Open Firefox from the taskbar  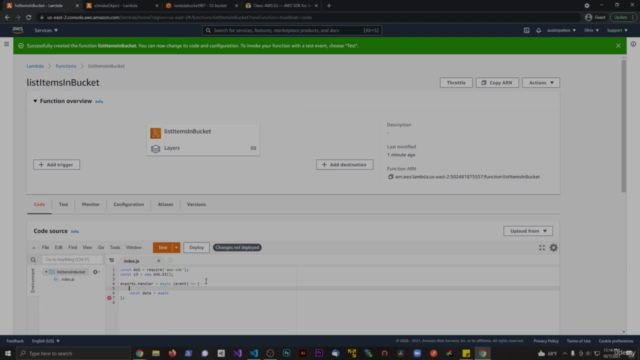pyautogui.click(x=172, y=353)
